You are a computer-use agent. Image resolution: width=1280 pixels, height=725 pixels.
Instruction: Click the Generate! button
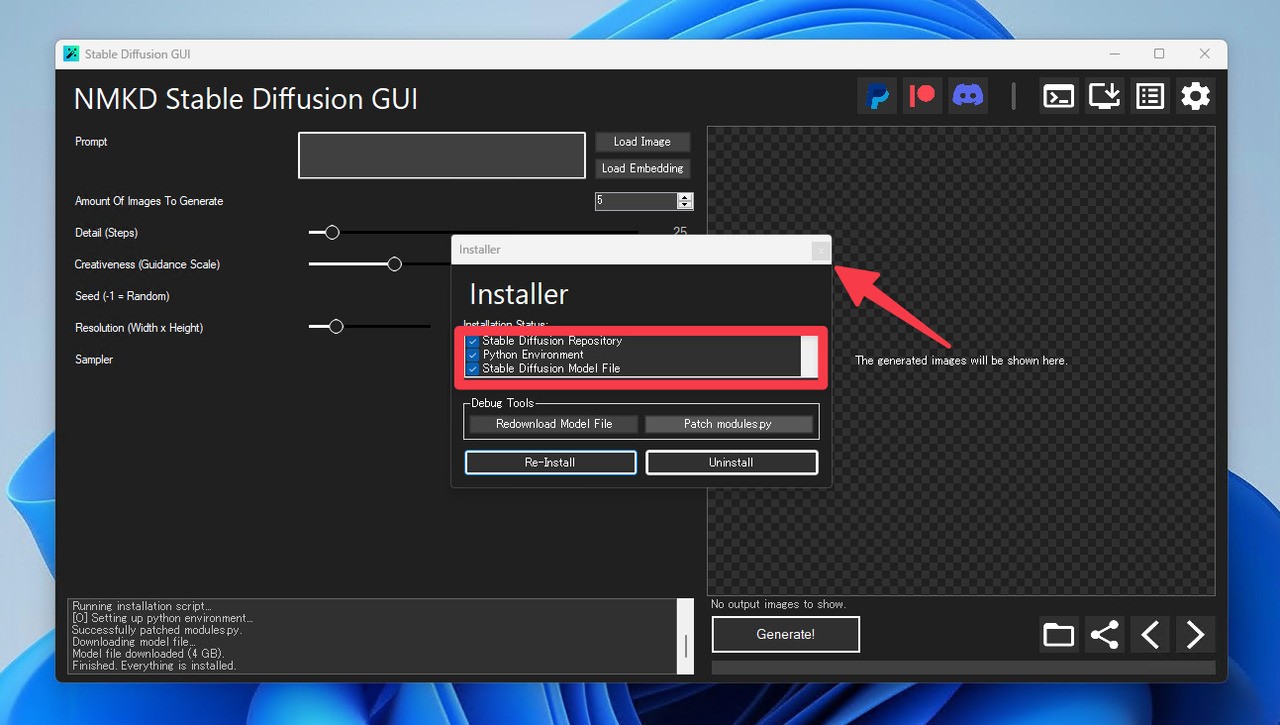(x=785, y=634)
